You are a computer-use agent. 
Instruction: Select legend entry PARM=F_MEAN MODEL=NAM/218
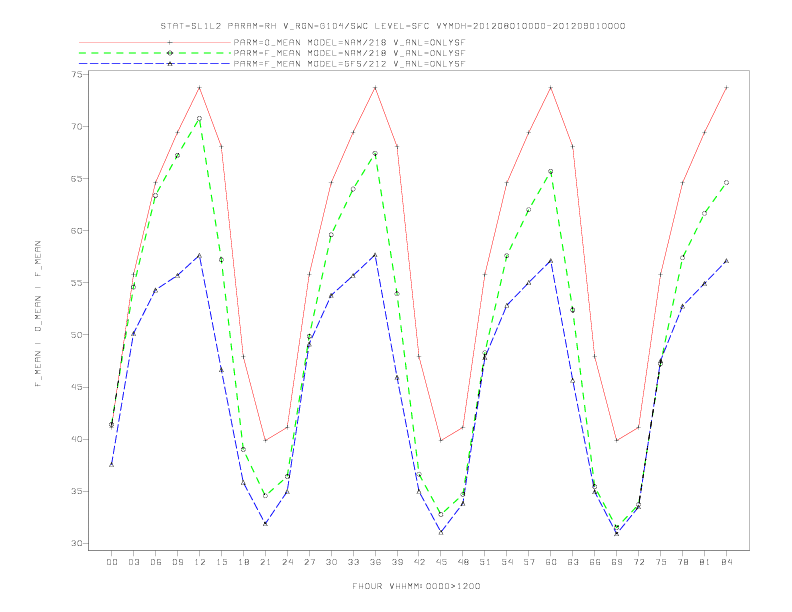349,53
